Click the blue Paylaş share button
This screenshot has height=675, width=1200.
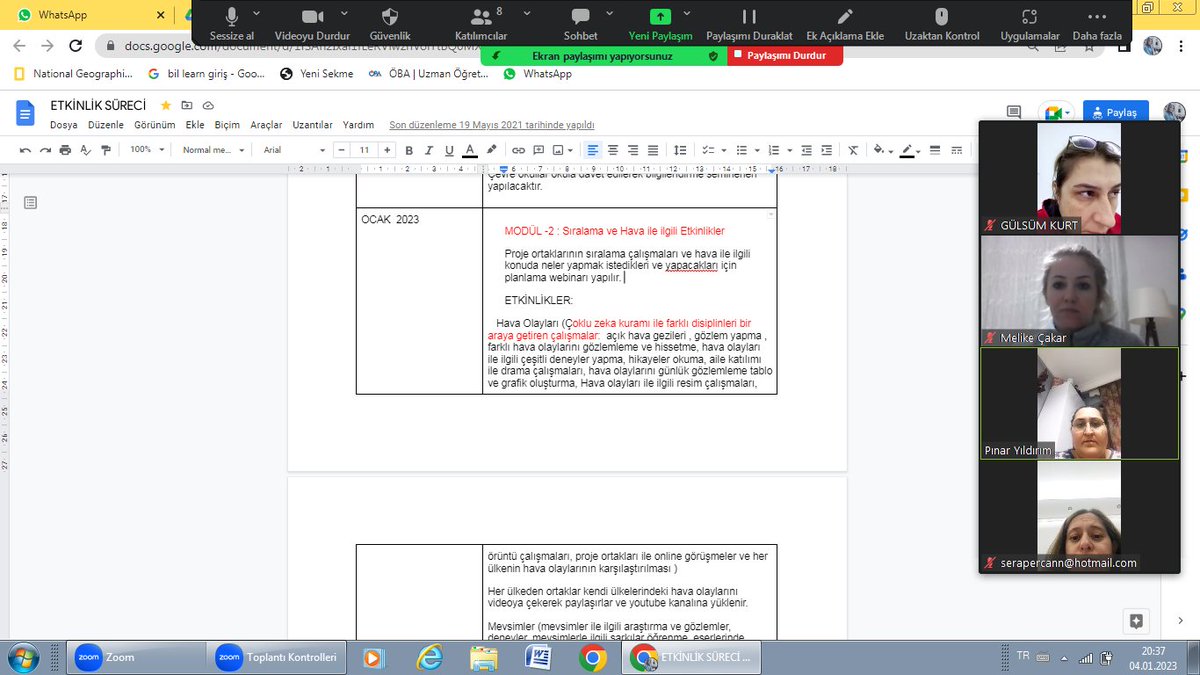click(1116, 113)
